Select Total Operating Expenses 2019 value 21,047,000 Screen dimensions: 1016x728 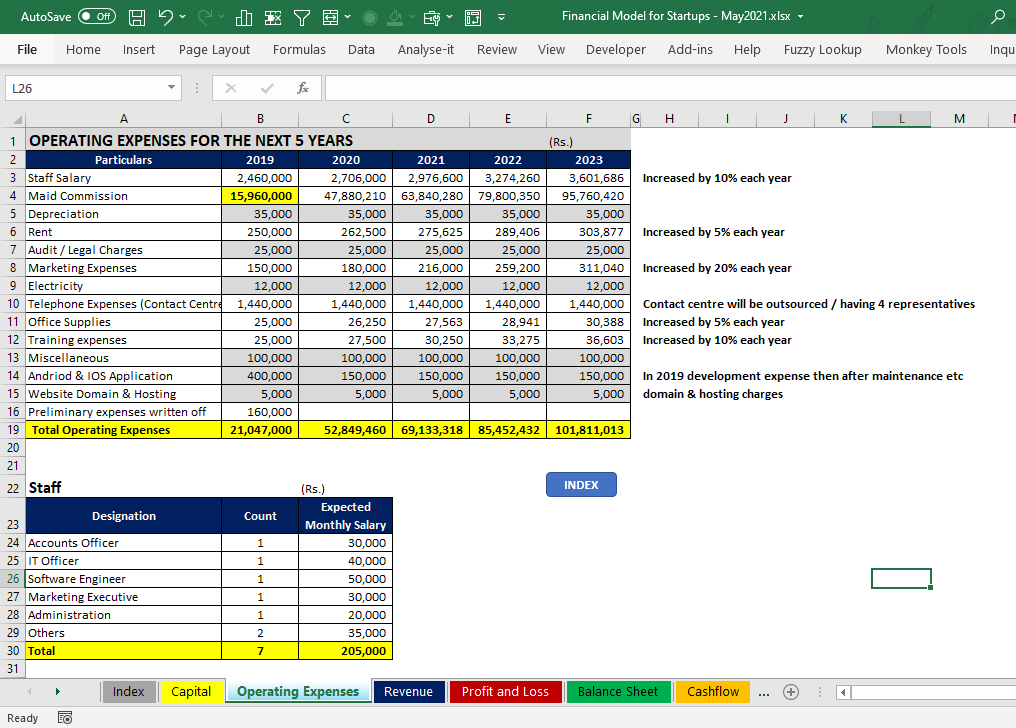(260, 429)
